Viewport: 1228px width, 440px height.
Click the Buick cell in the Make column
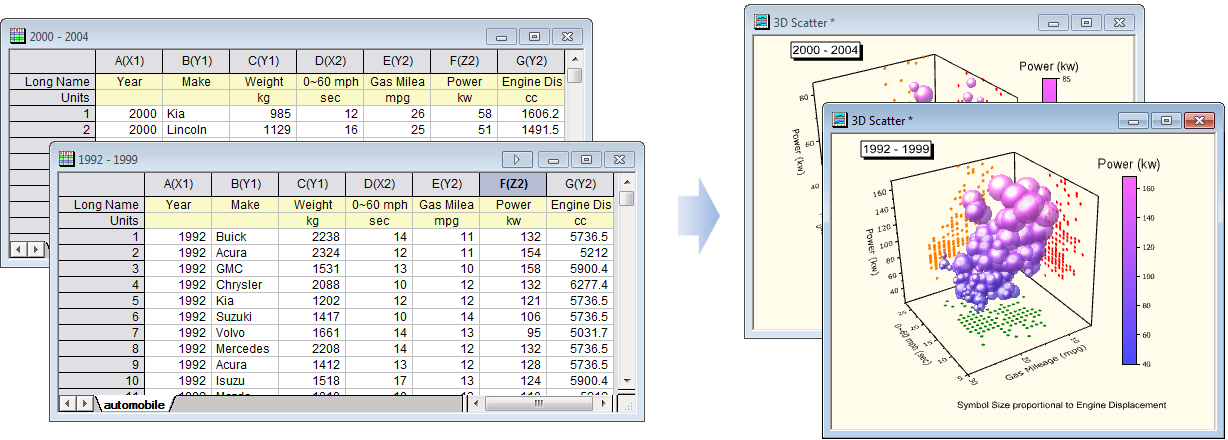[x=246, y=236]
